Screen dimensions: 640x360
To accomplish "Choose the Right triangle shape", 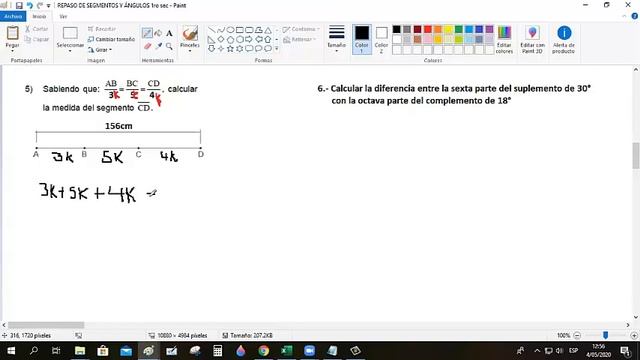I will point(211,39).
